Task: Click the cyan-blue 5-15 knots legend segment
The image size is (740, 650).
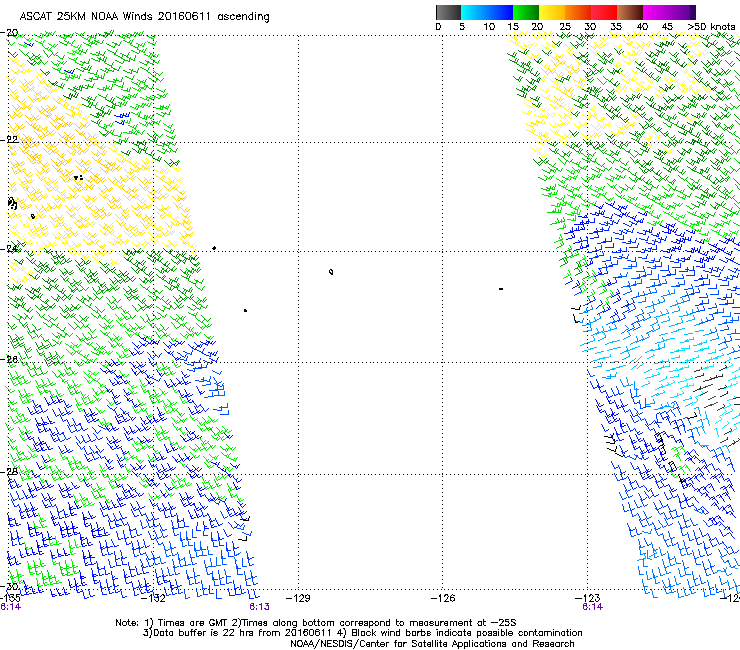Action: 487,12
